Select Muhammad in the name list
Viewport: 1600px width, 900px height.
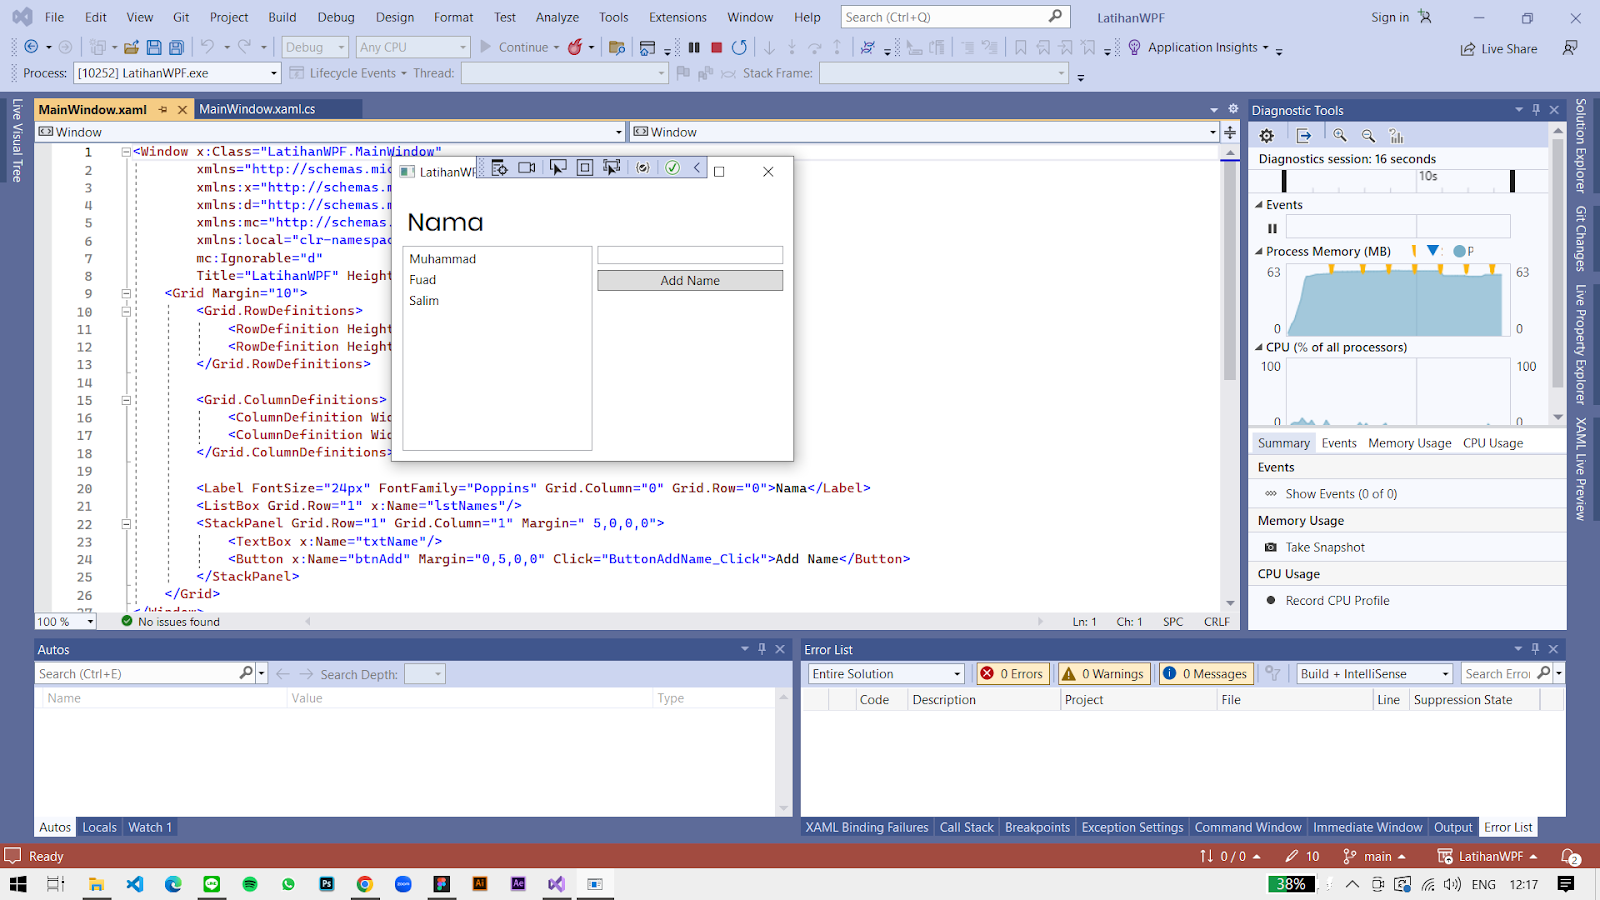click(442, 259)
